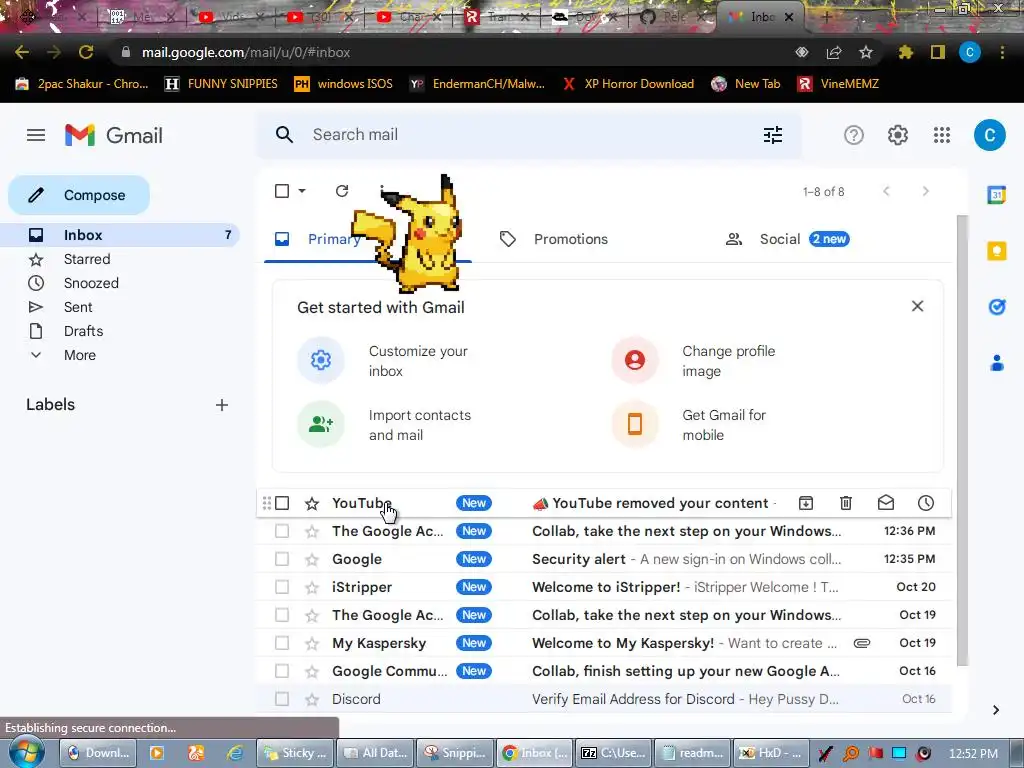Click the Compose button
This screenshot has height=768, width=1024.
pyautogui.click(x=79, y=195)
